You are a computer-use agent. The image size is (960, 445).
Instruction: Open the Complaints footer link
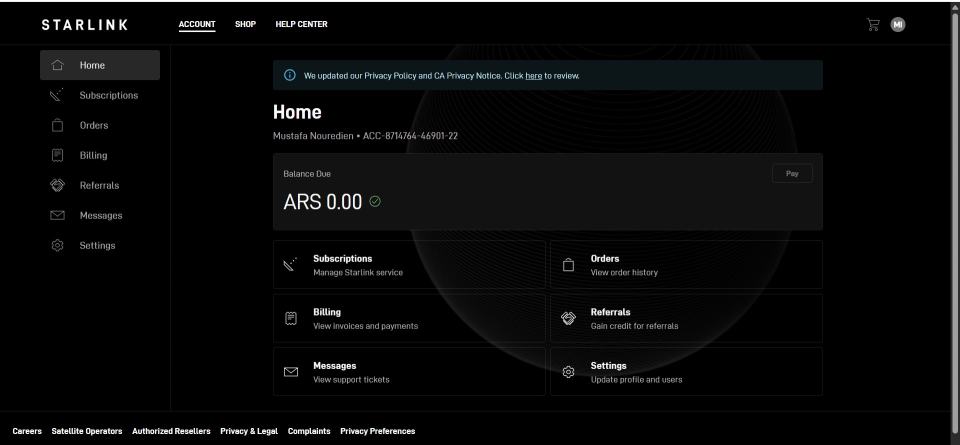(309, 431)
